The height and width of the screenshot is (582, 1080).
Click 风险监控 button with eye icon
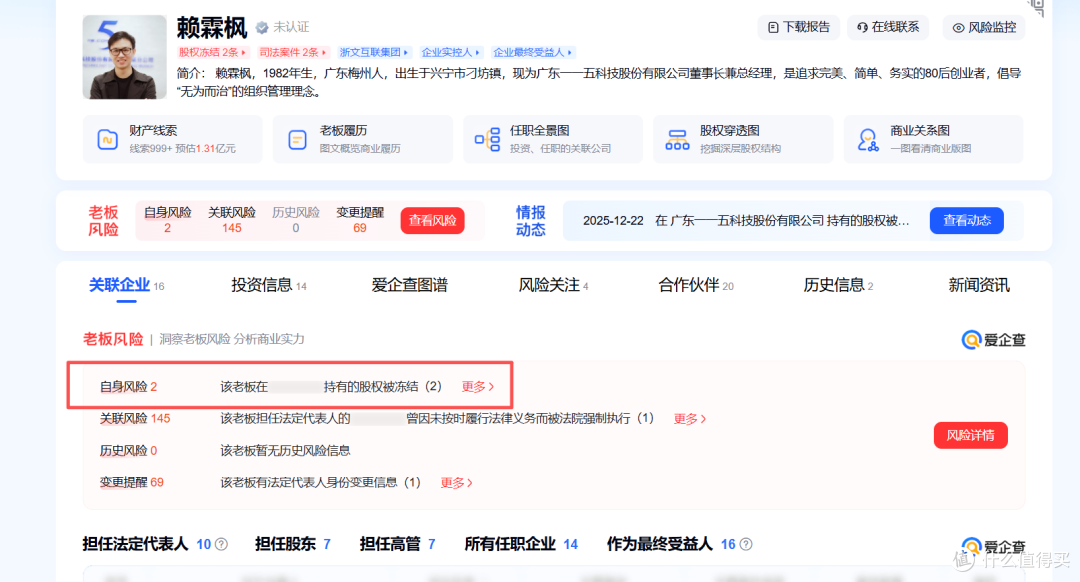pos(984,28)
